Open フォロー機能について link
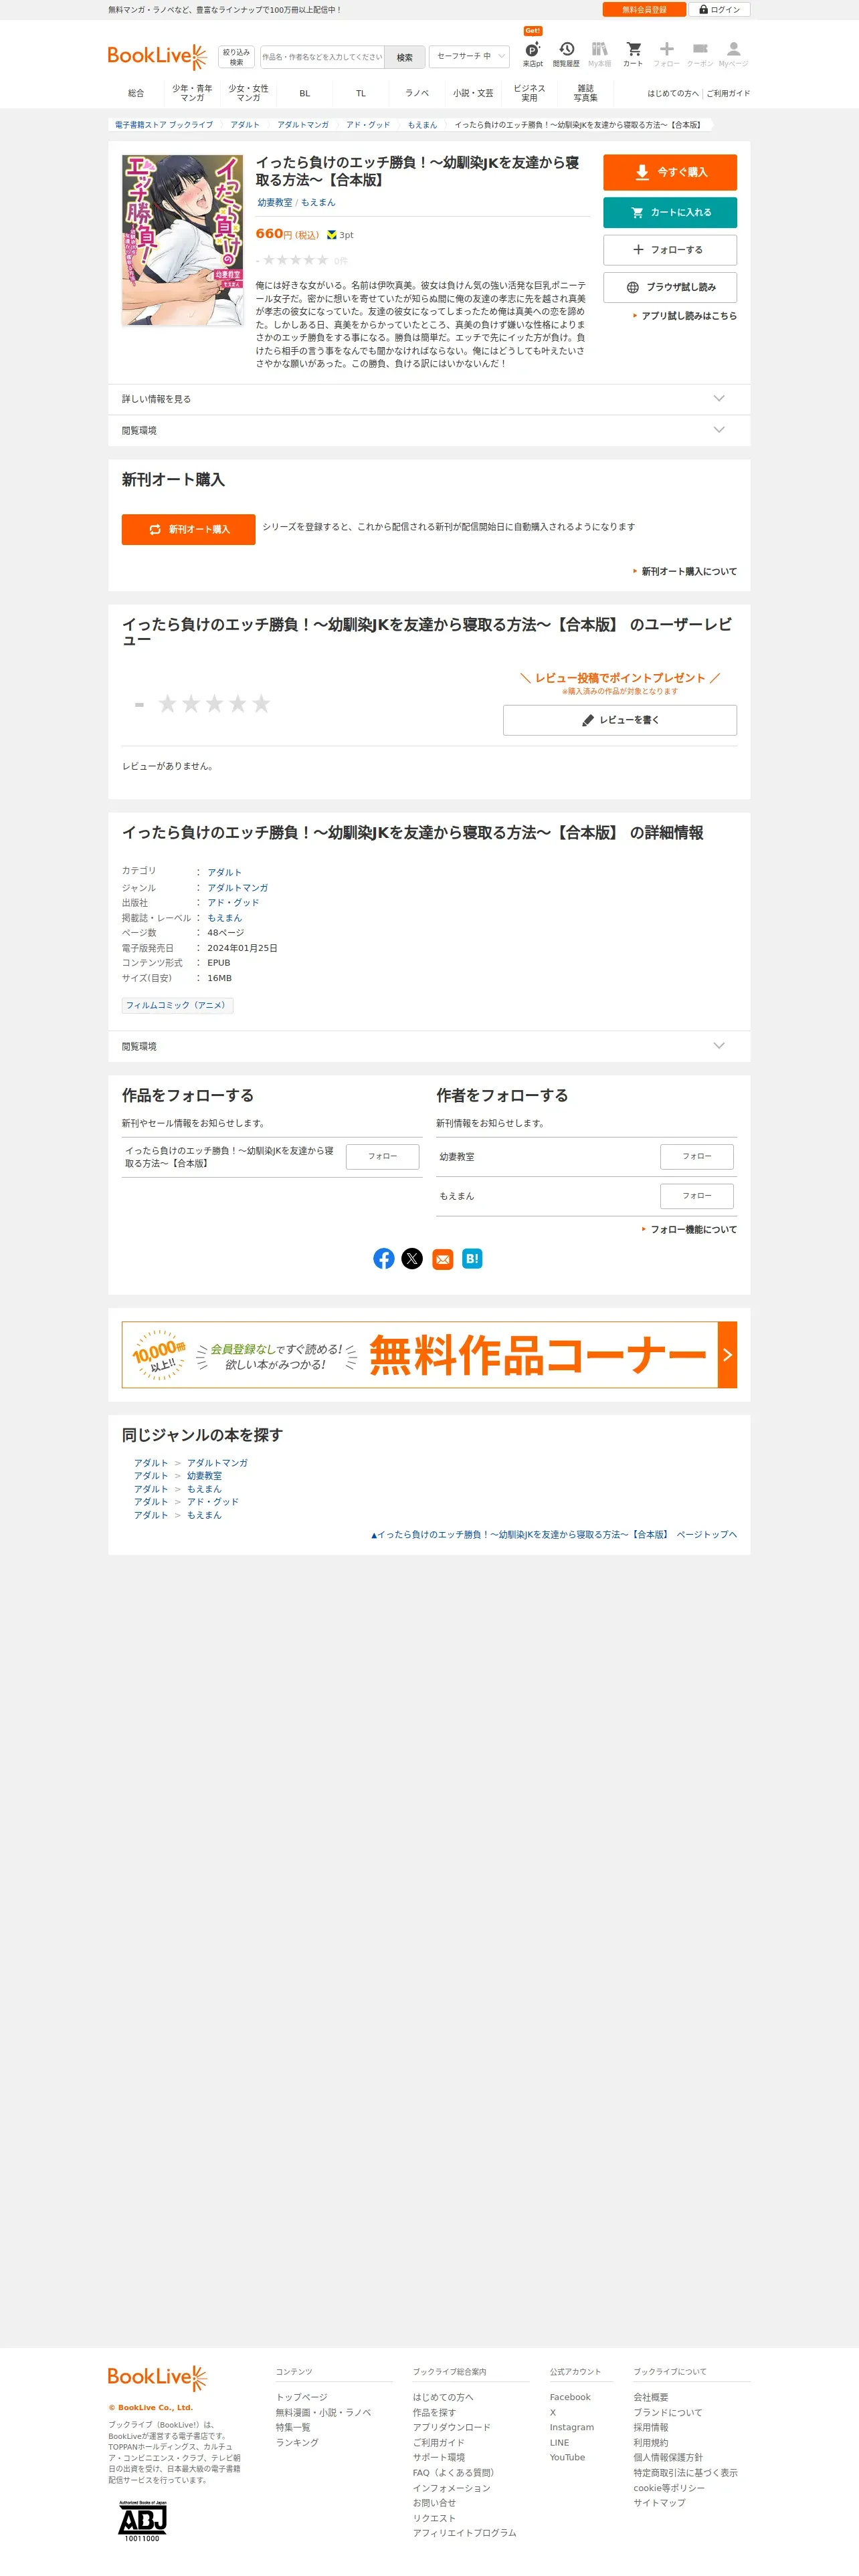Image resolution: width=859 pixels, height=2576 pixels. click(693, 1229)
